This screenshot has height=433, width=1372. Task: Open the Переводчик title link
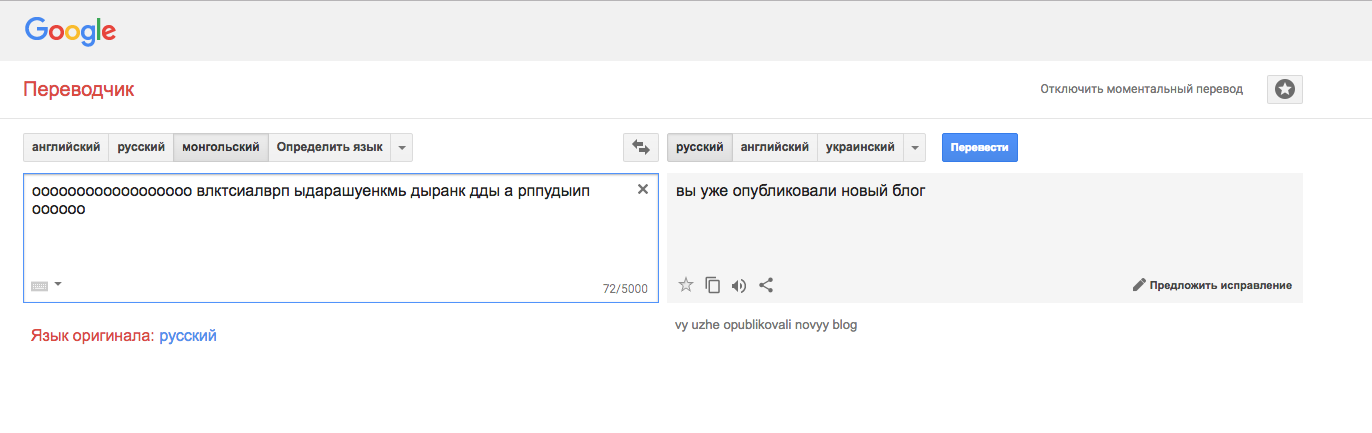[x=78, y=89]
